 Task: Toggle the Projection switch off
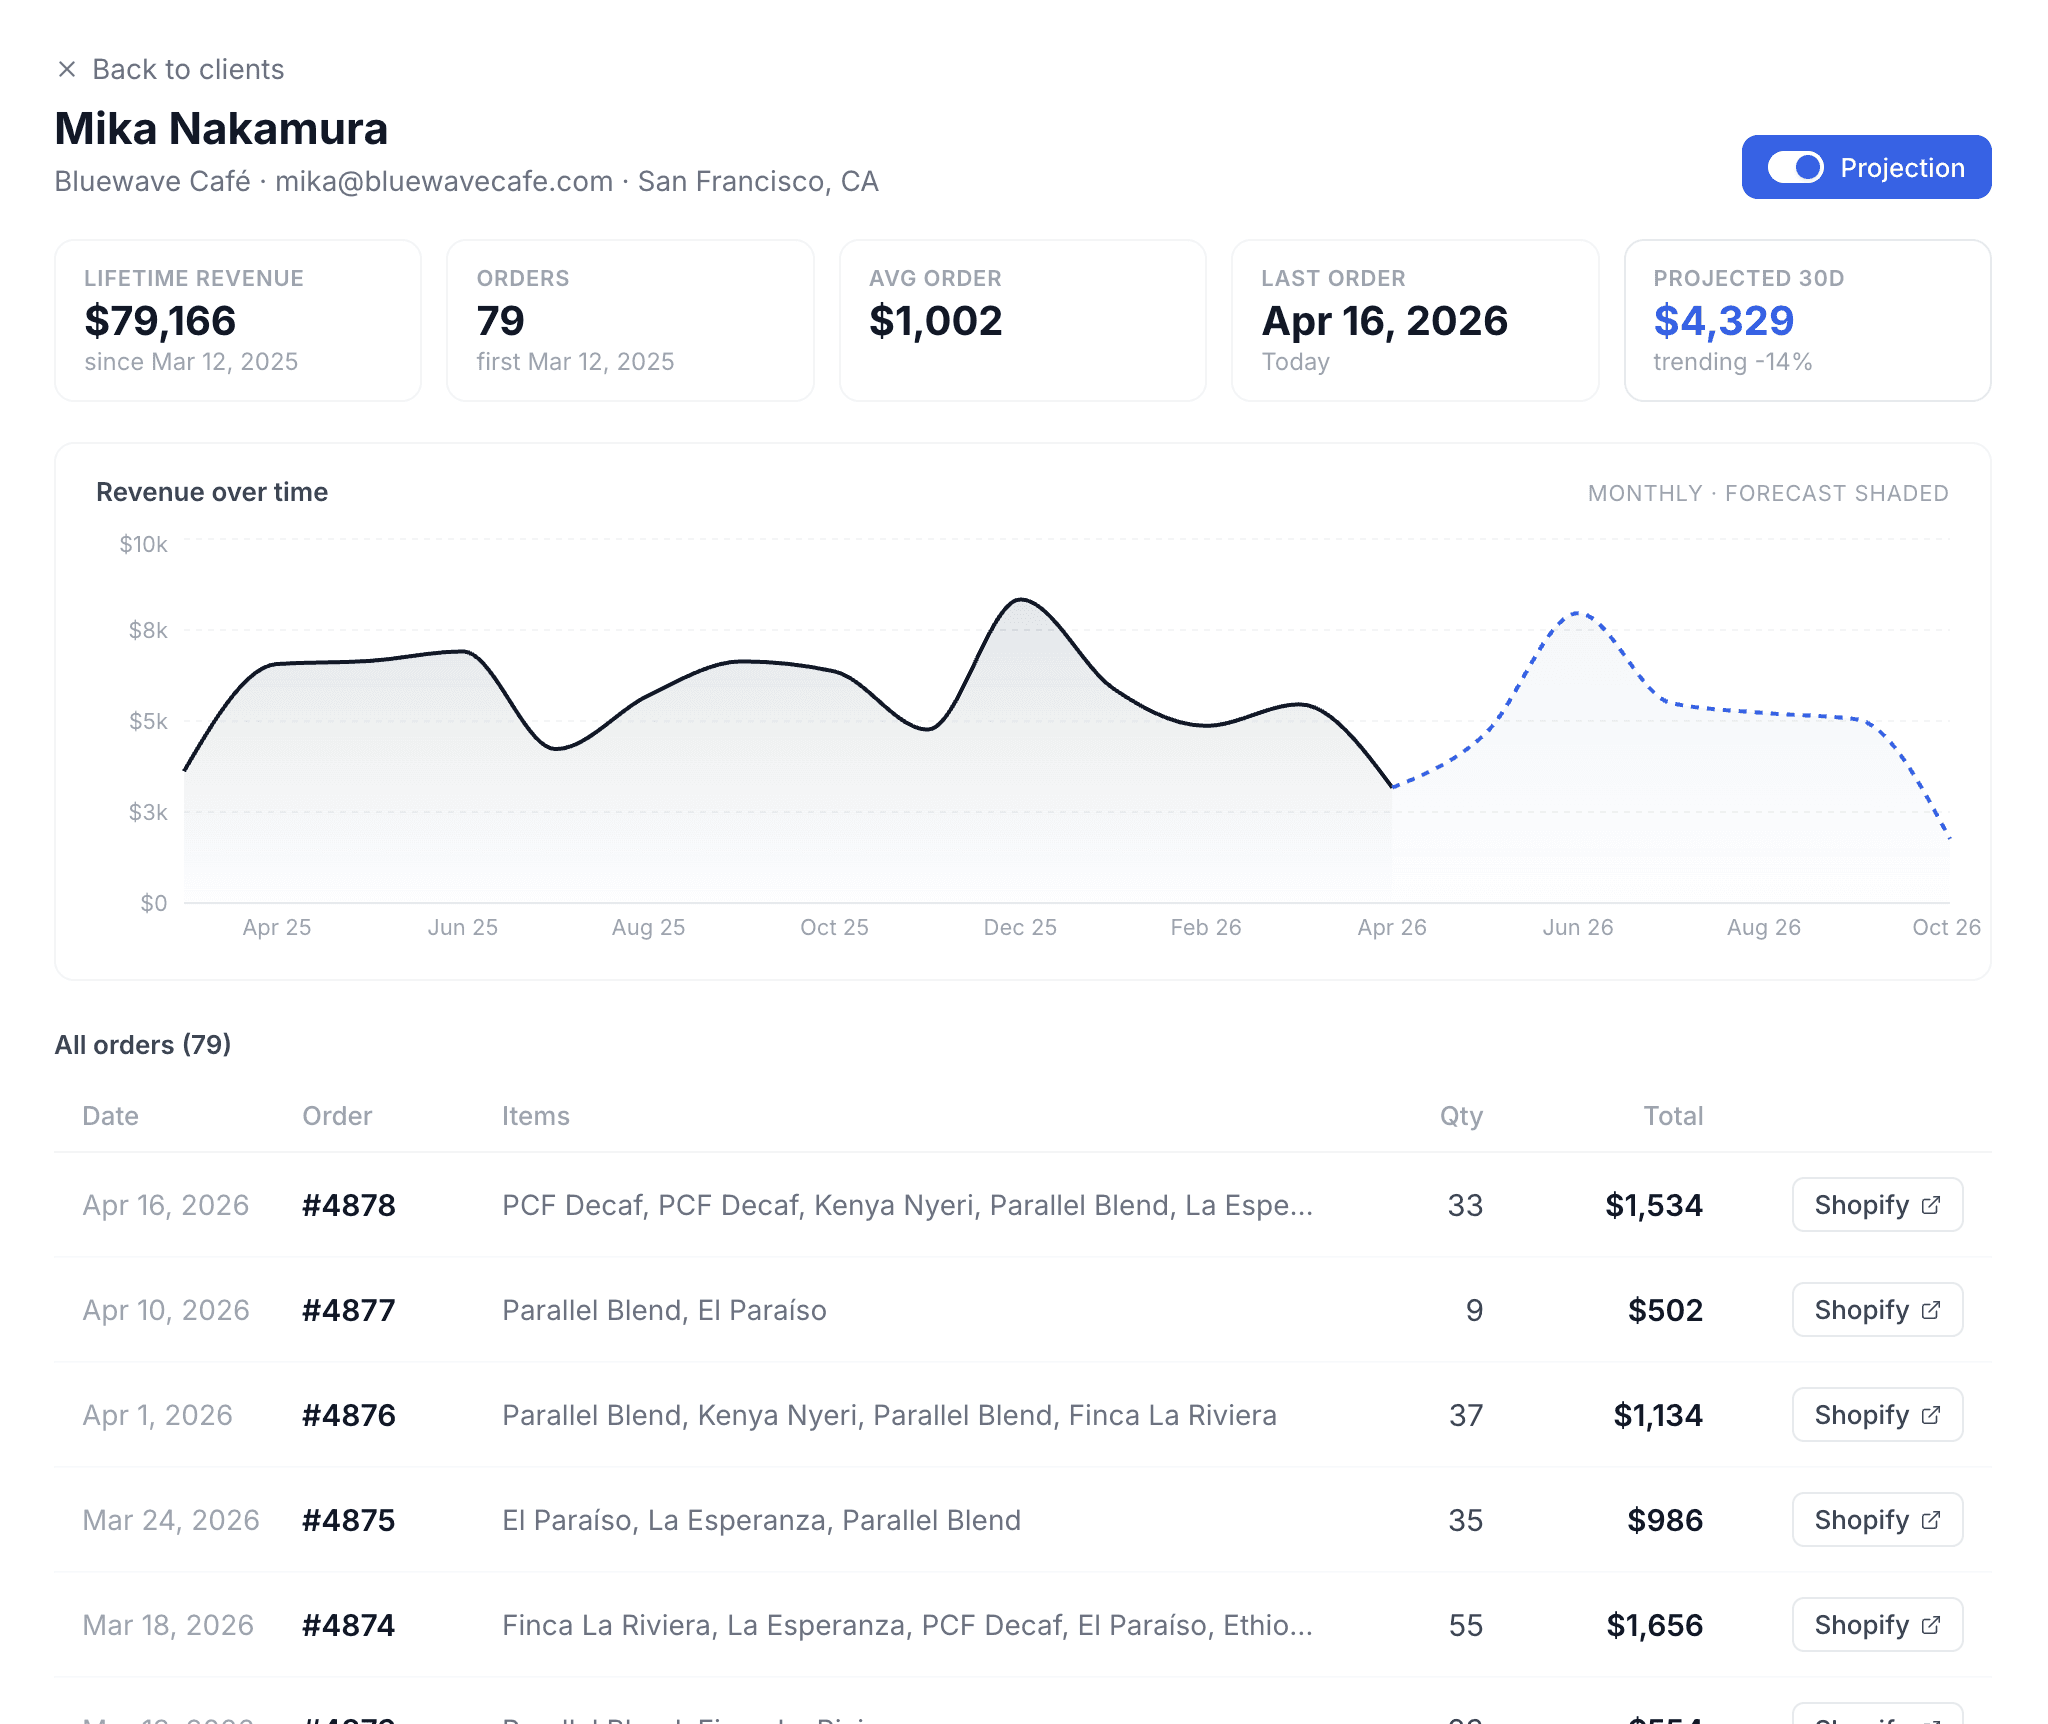1795,167
